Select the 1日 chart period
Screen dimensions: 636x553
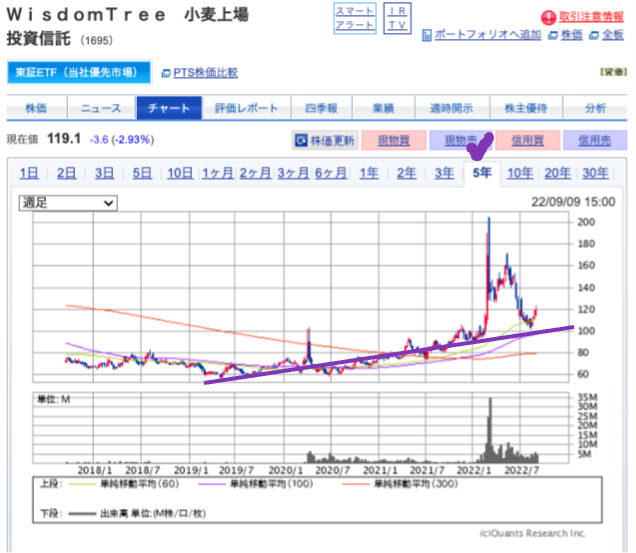click(x=29, y=174)
